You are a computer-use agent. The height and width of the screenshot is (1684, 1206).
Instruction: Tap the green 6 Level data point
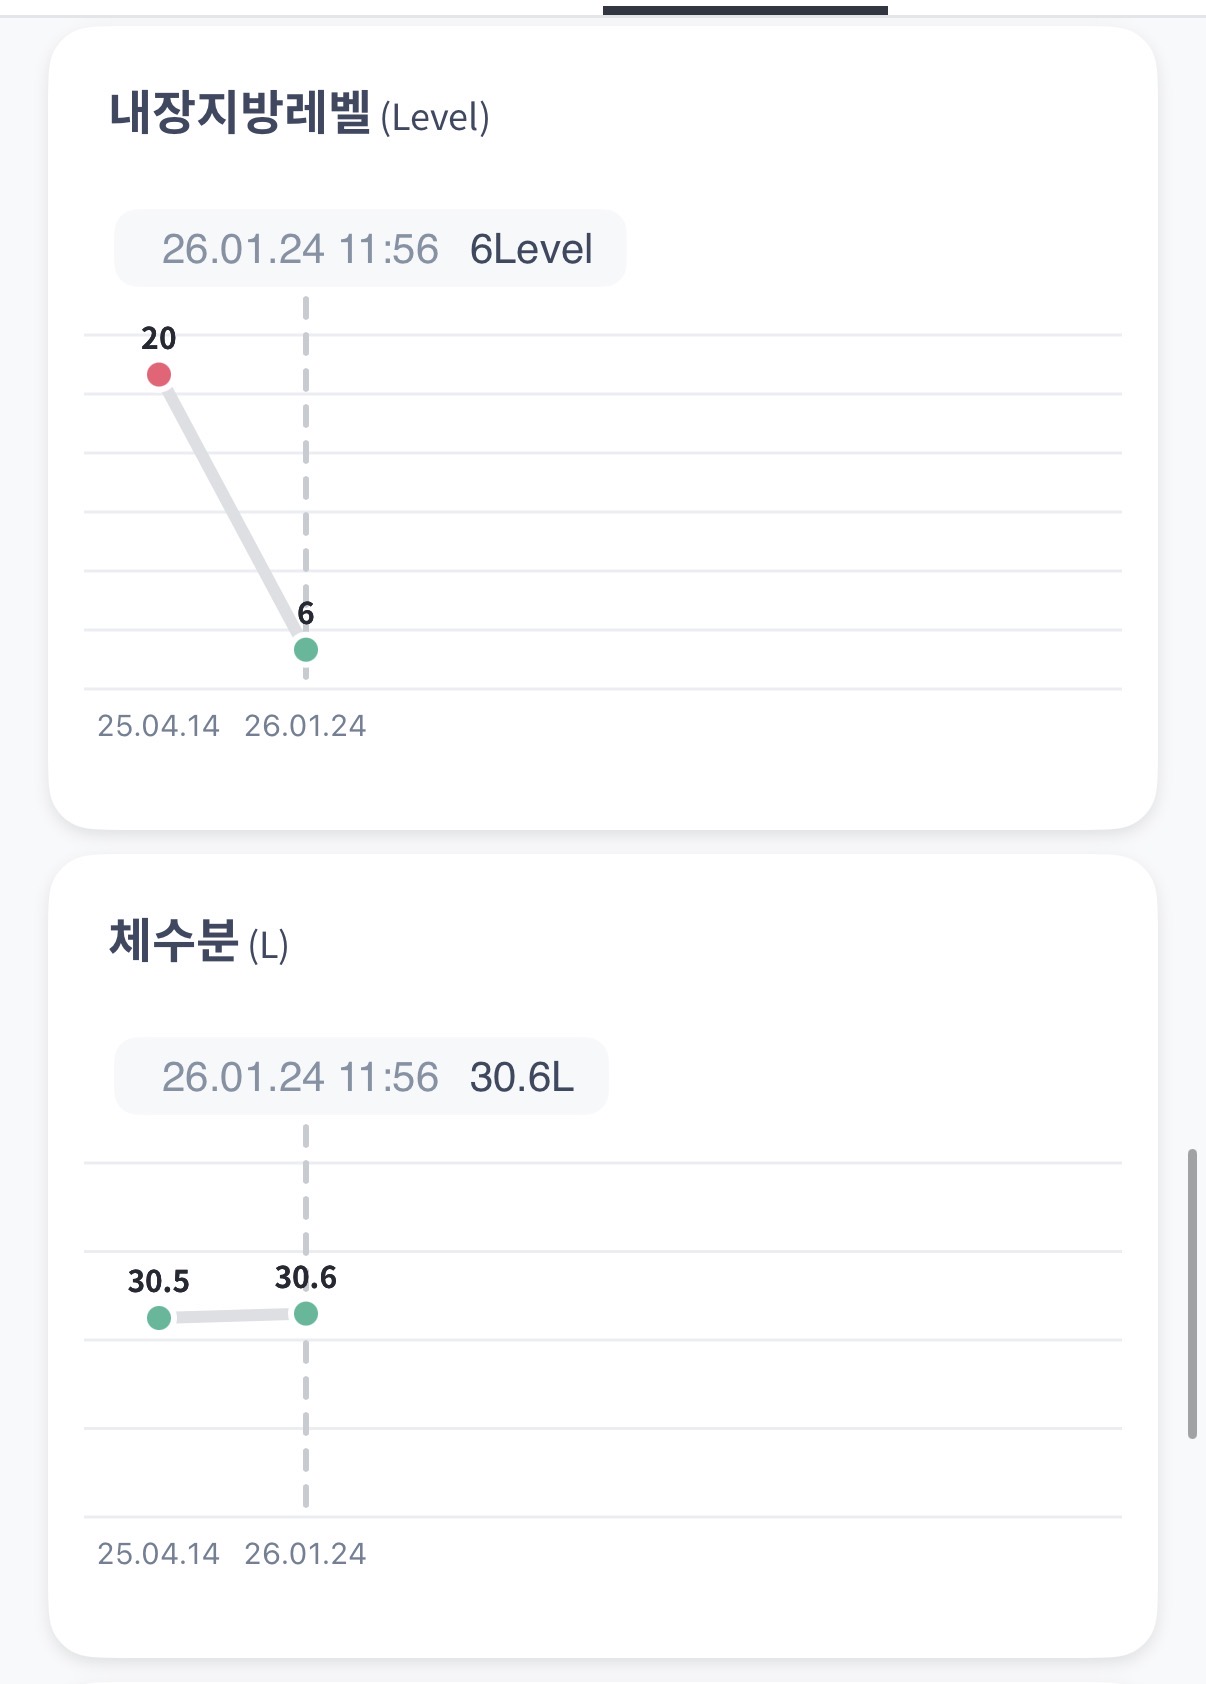point(306,650)
